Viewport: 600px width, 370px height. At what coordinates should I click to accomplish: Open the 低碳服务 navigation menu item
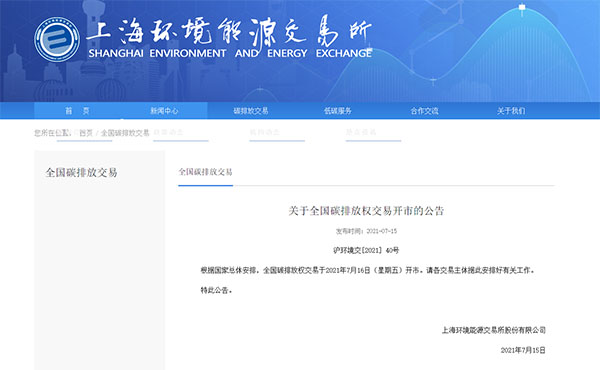click(x=338, y=111)
